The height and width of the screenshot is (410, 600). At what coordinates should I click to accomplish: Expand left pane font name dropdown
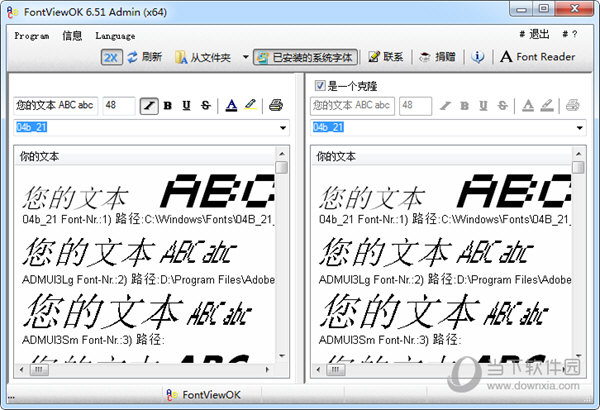coord(283,128)
